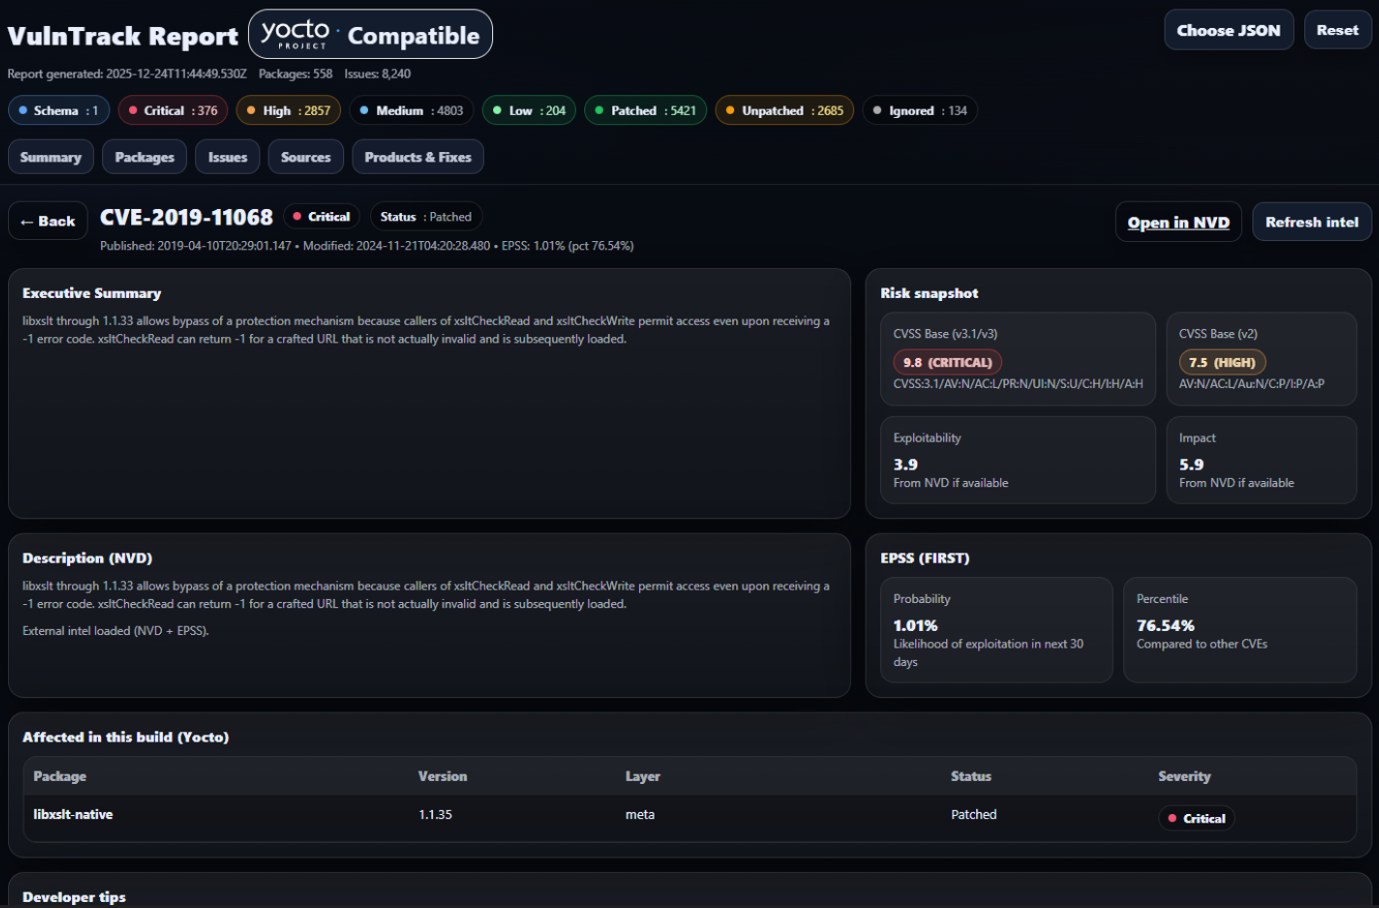The image size is (1379, 908).
Task: Open the Packages tab
Action: point(145,157)
